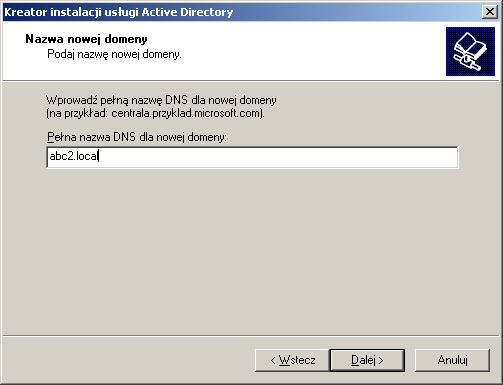Cancel the wizard with Anuluj
The height and width of the screenshot is (385, 503).
(452, 360)
